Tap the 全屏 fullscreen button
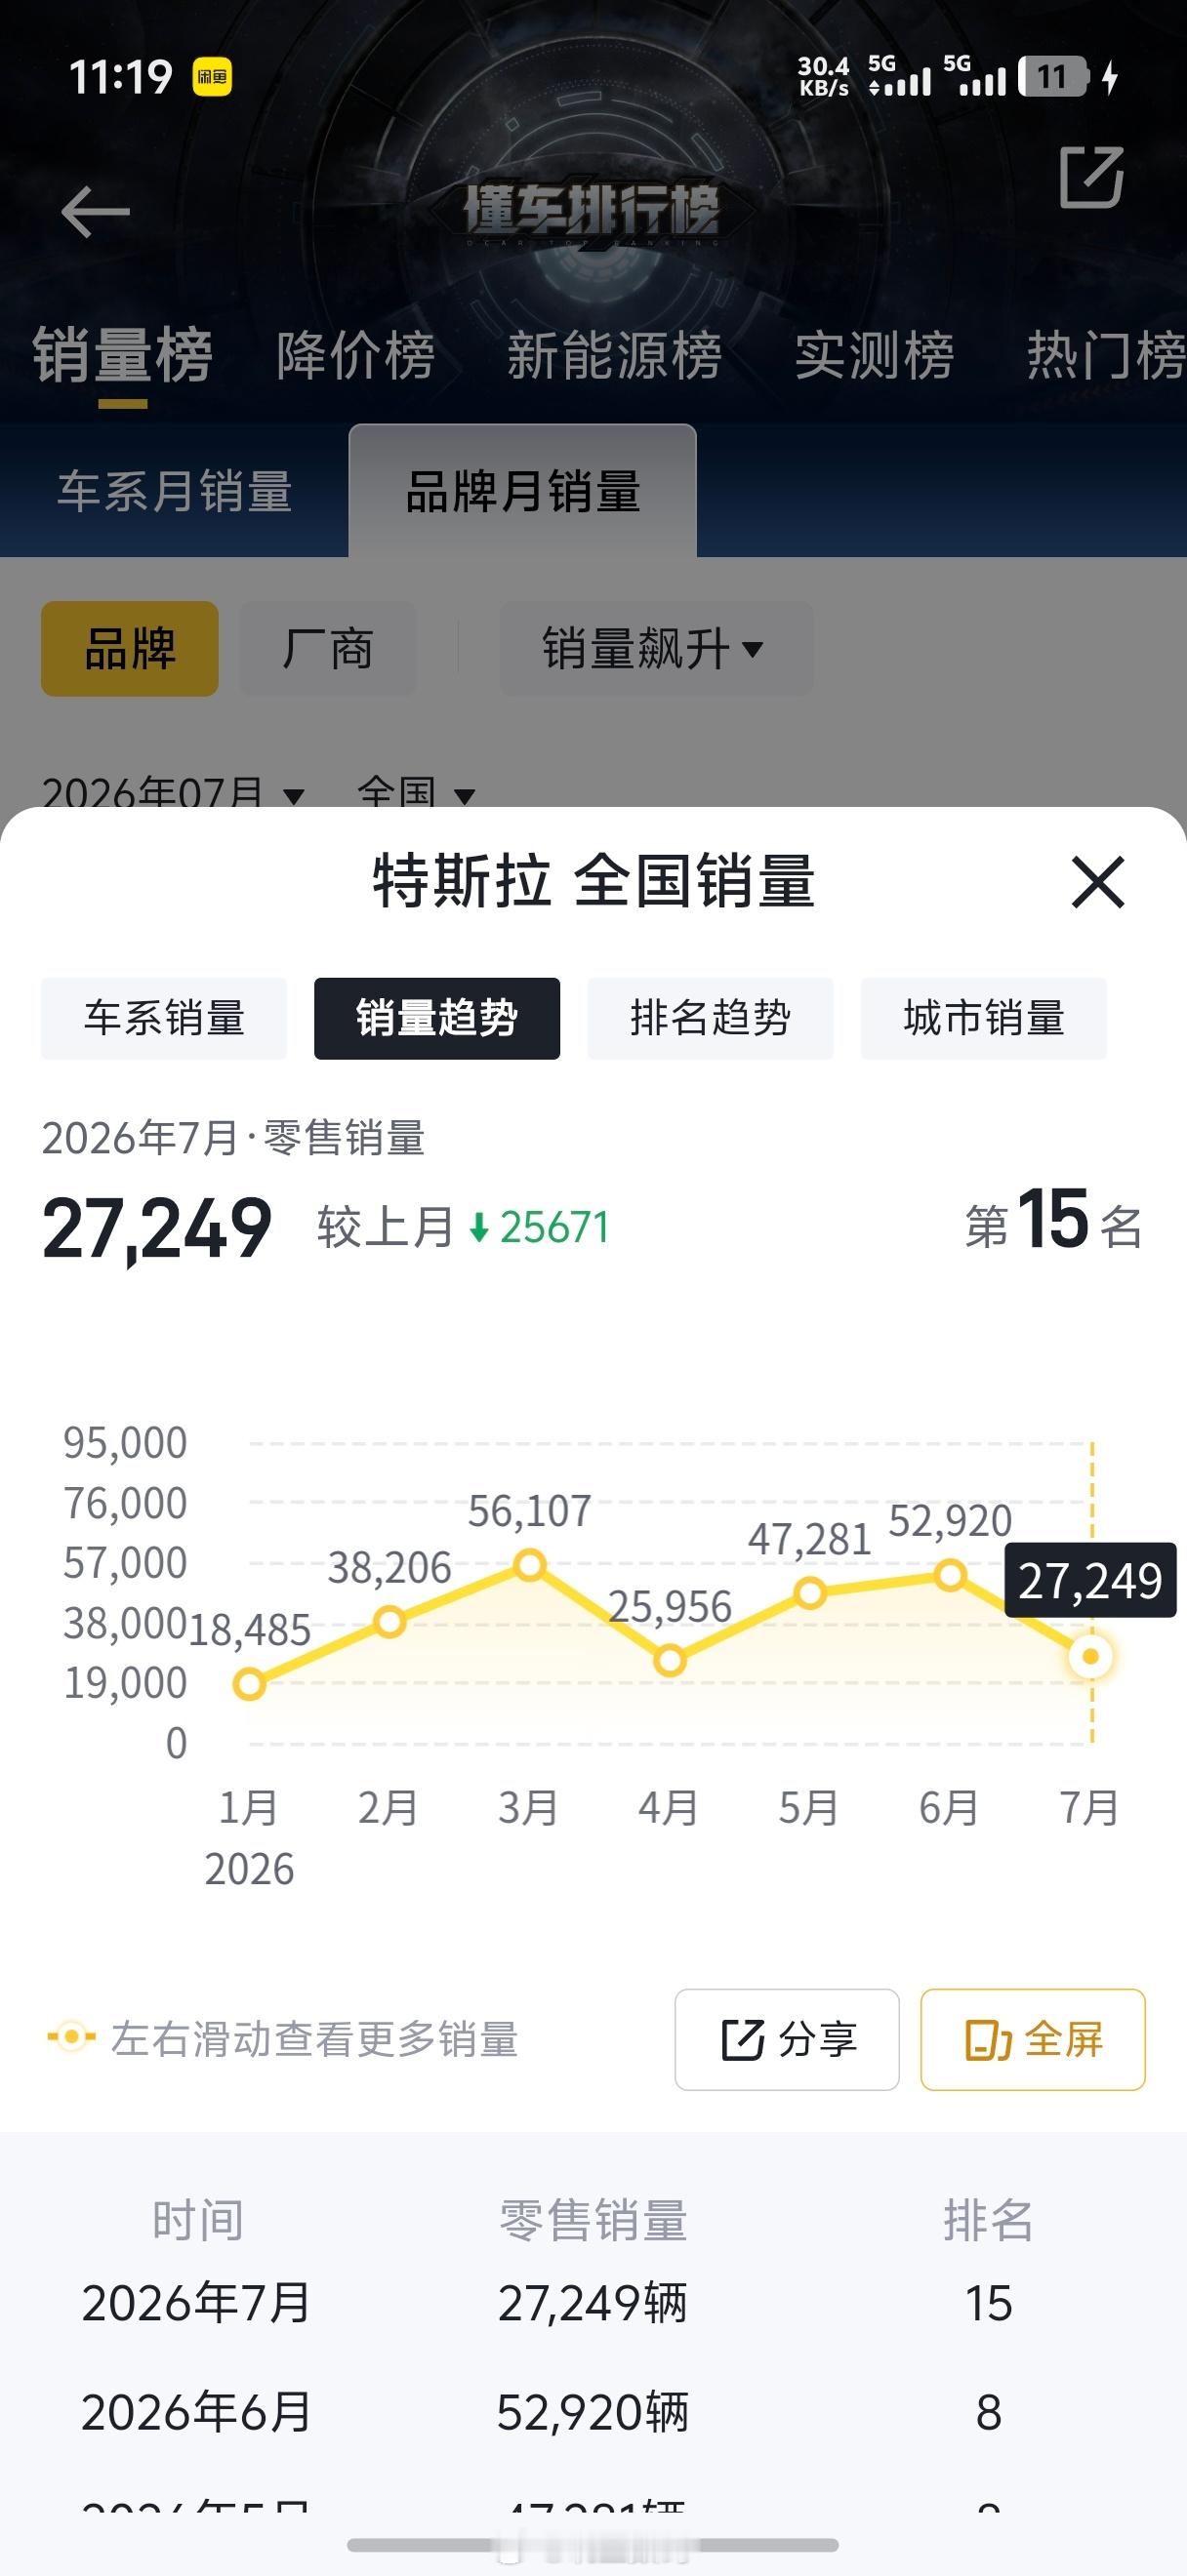The height and width of the screenshot is (2576, 1187). 1033,2040
